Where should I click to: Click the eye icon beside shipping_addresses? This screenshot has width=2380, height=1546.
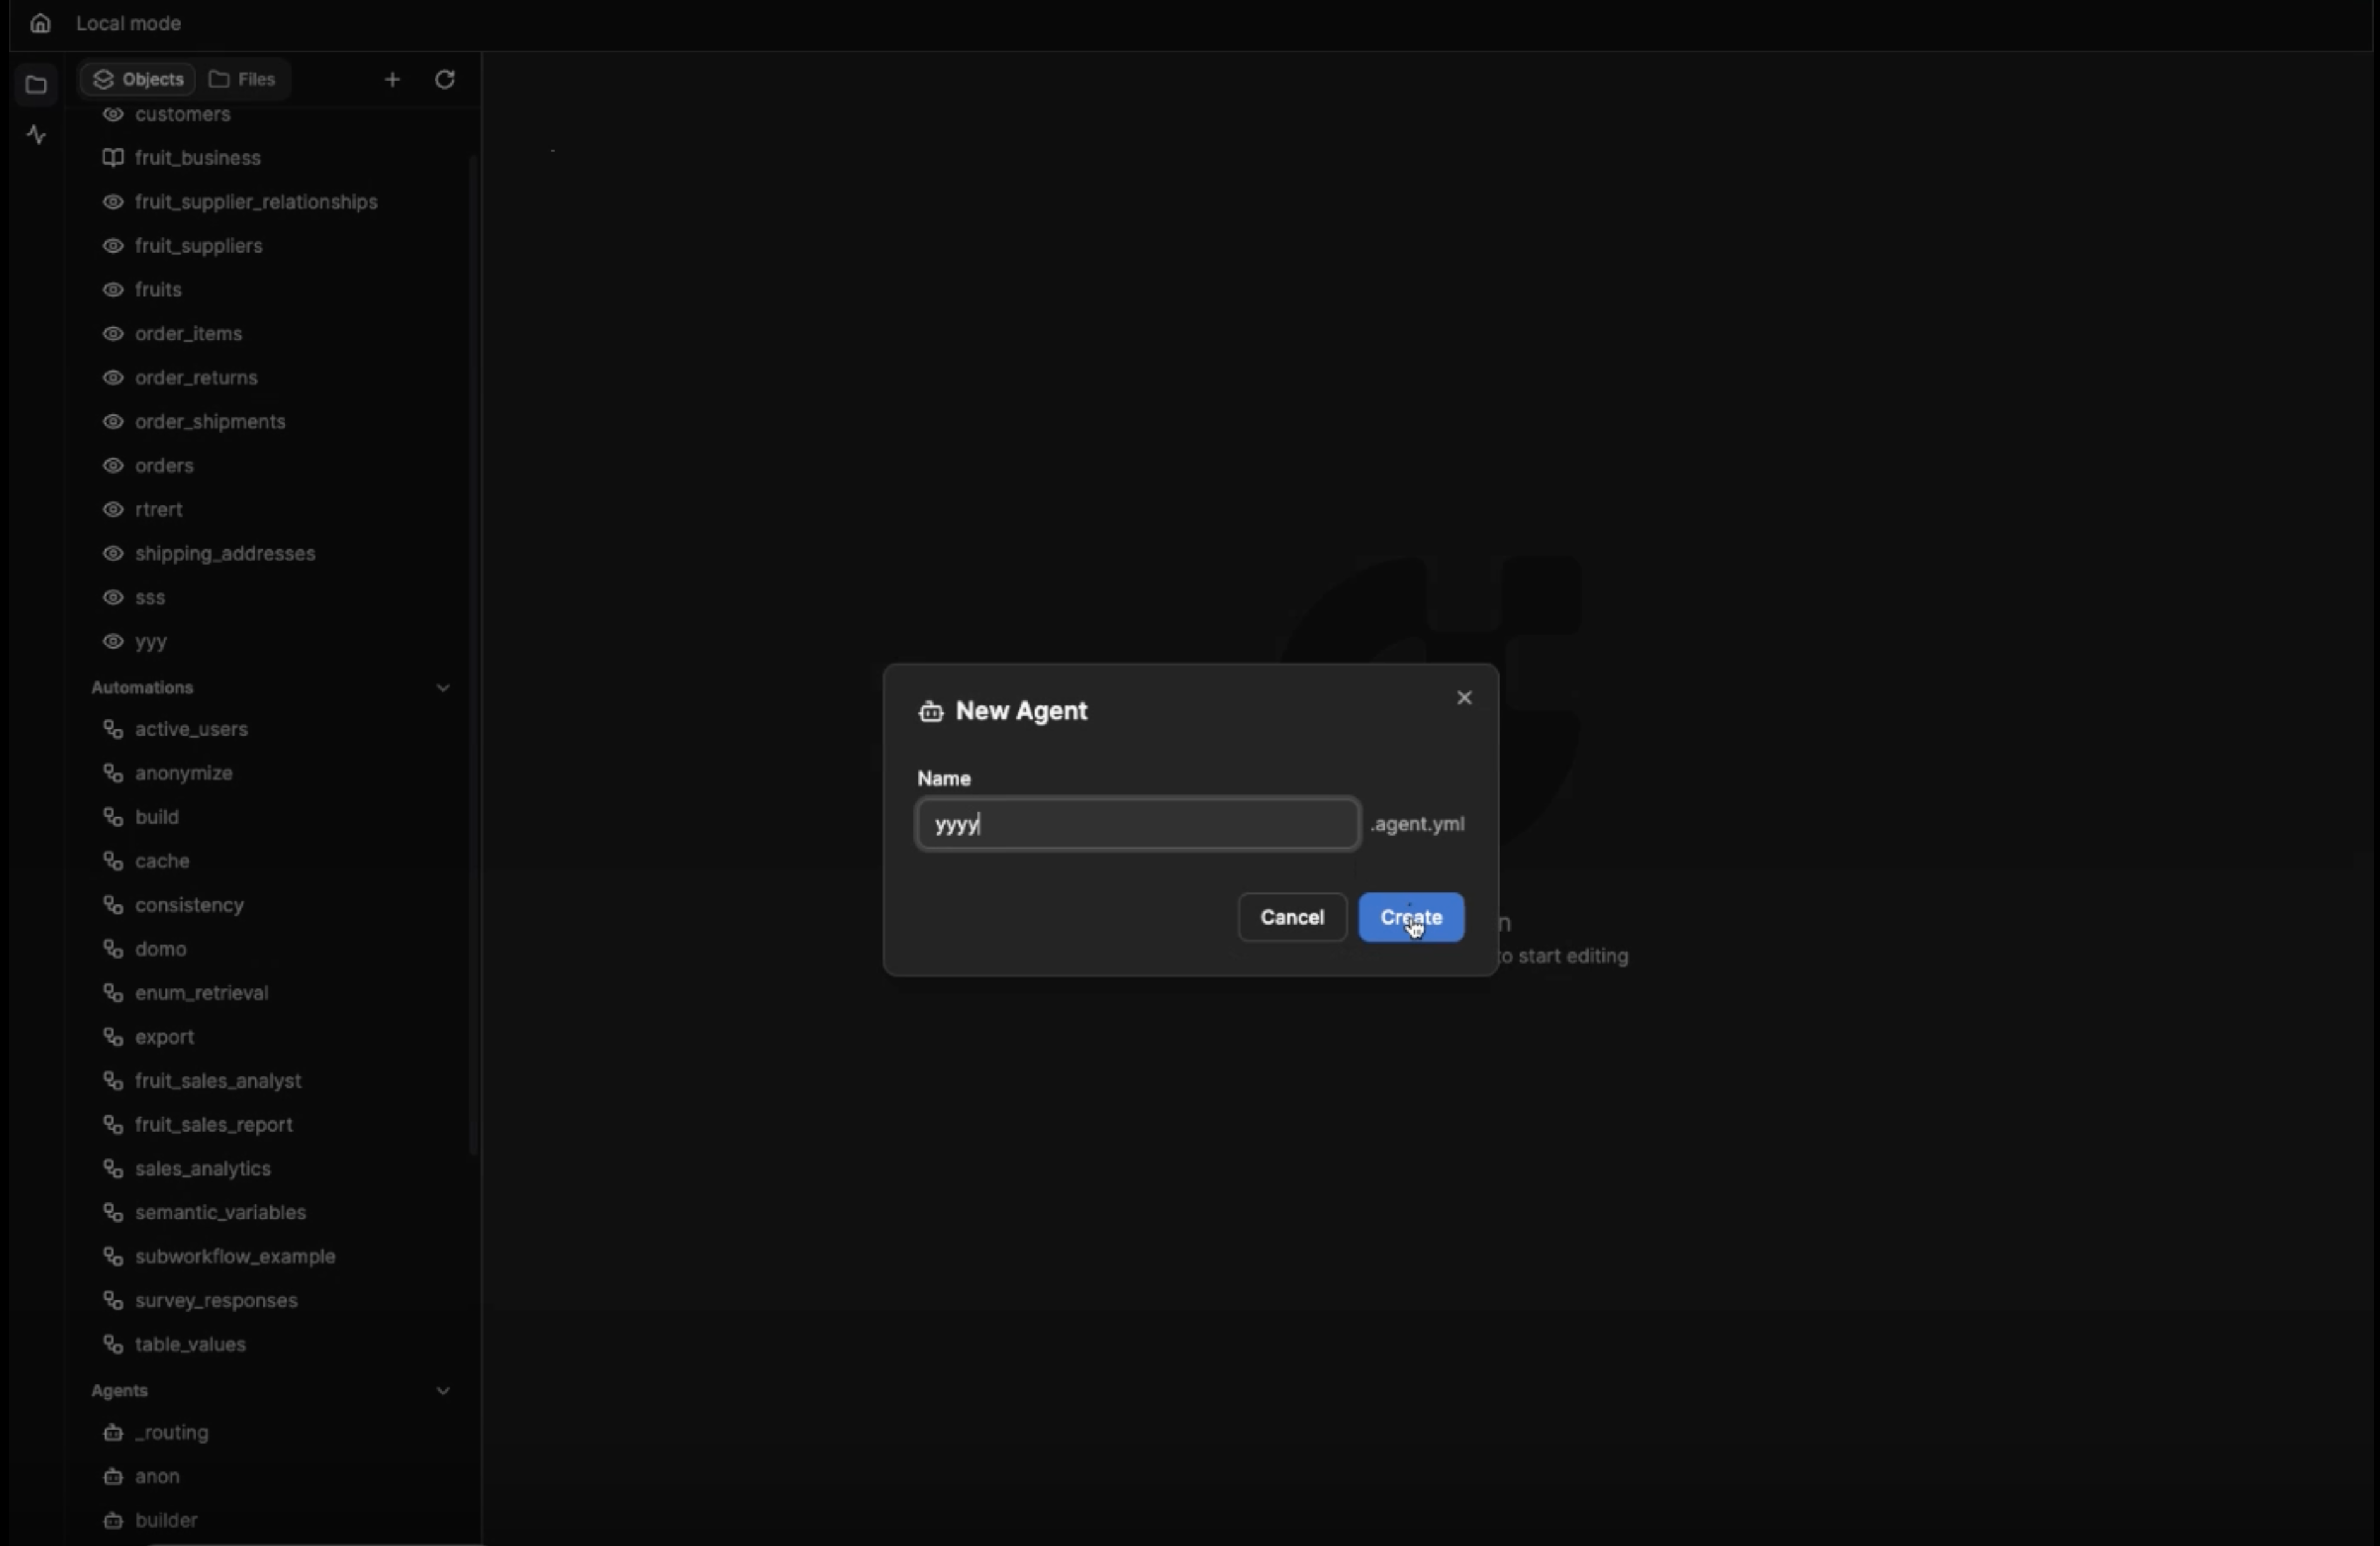pyautogui.click(x=113, y=553)
